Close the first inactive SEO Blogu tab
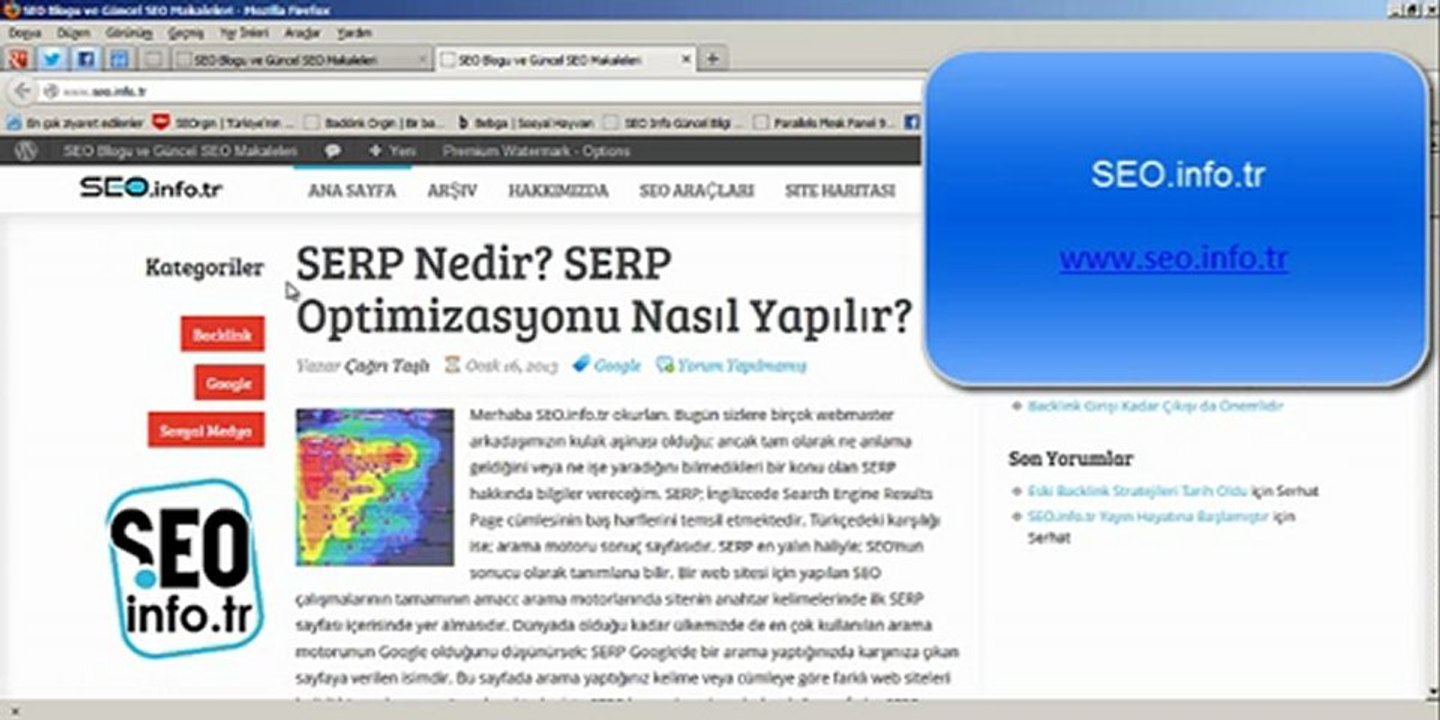 [420, 60]
